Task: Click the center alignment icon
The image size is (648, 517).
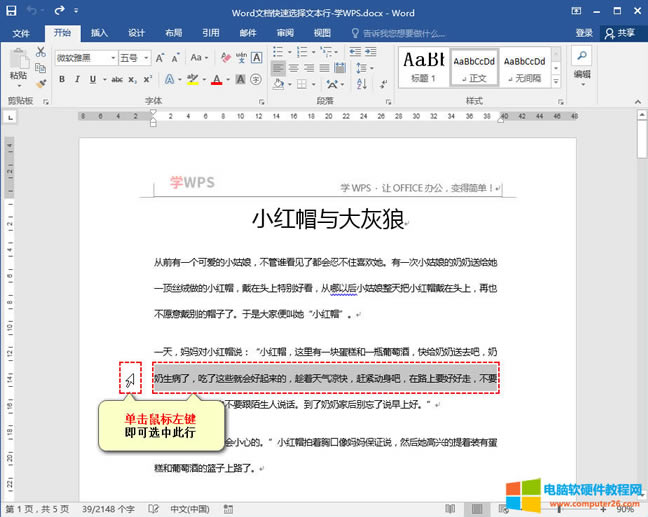Action: pos(294,68)
